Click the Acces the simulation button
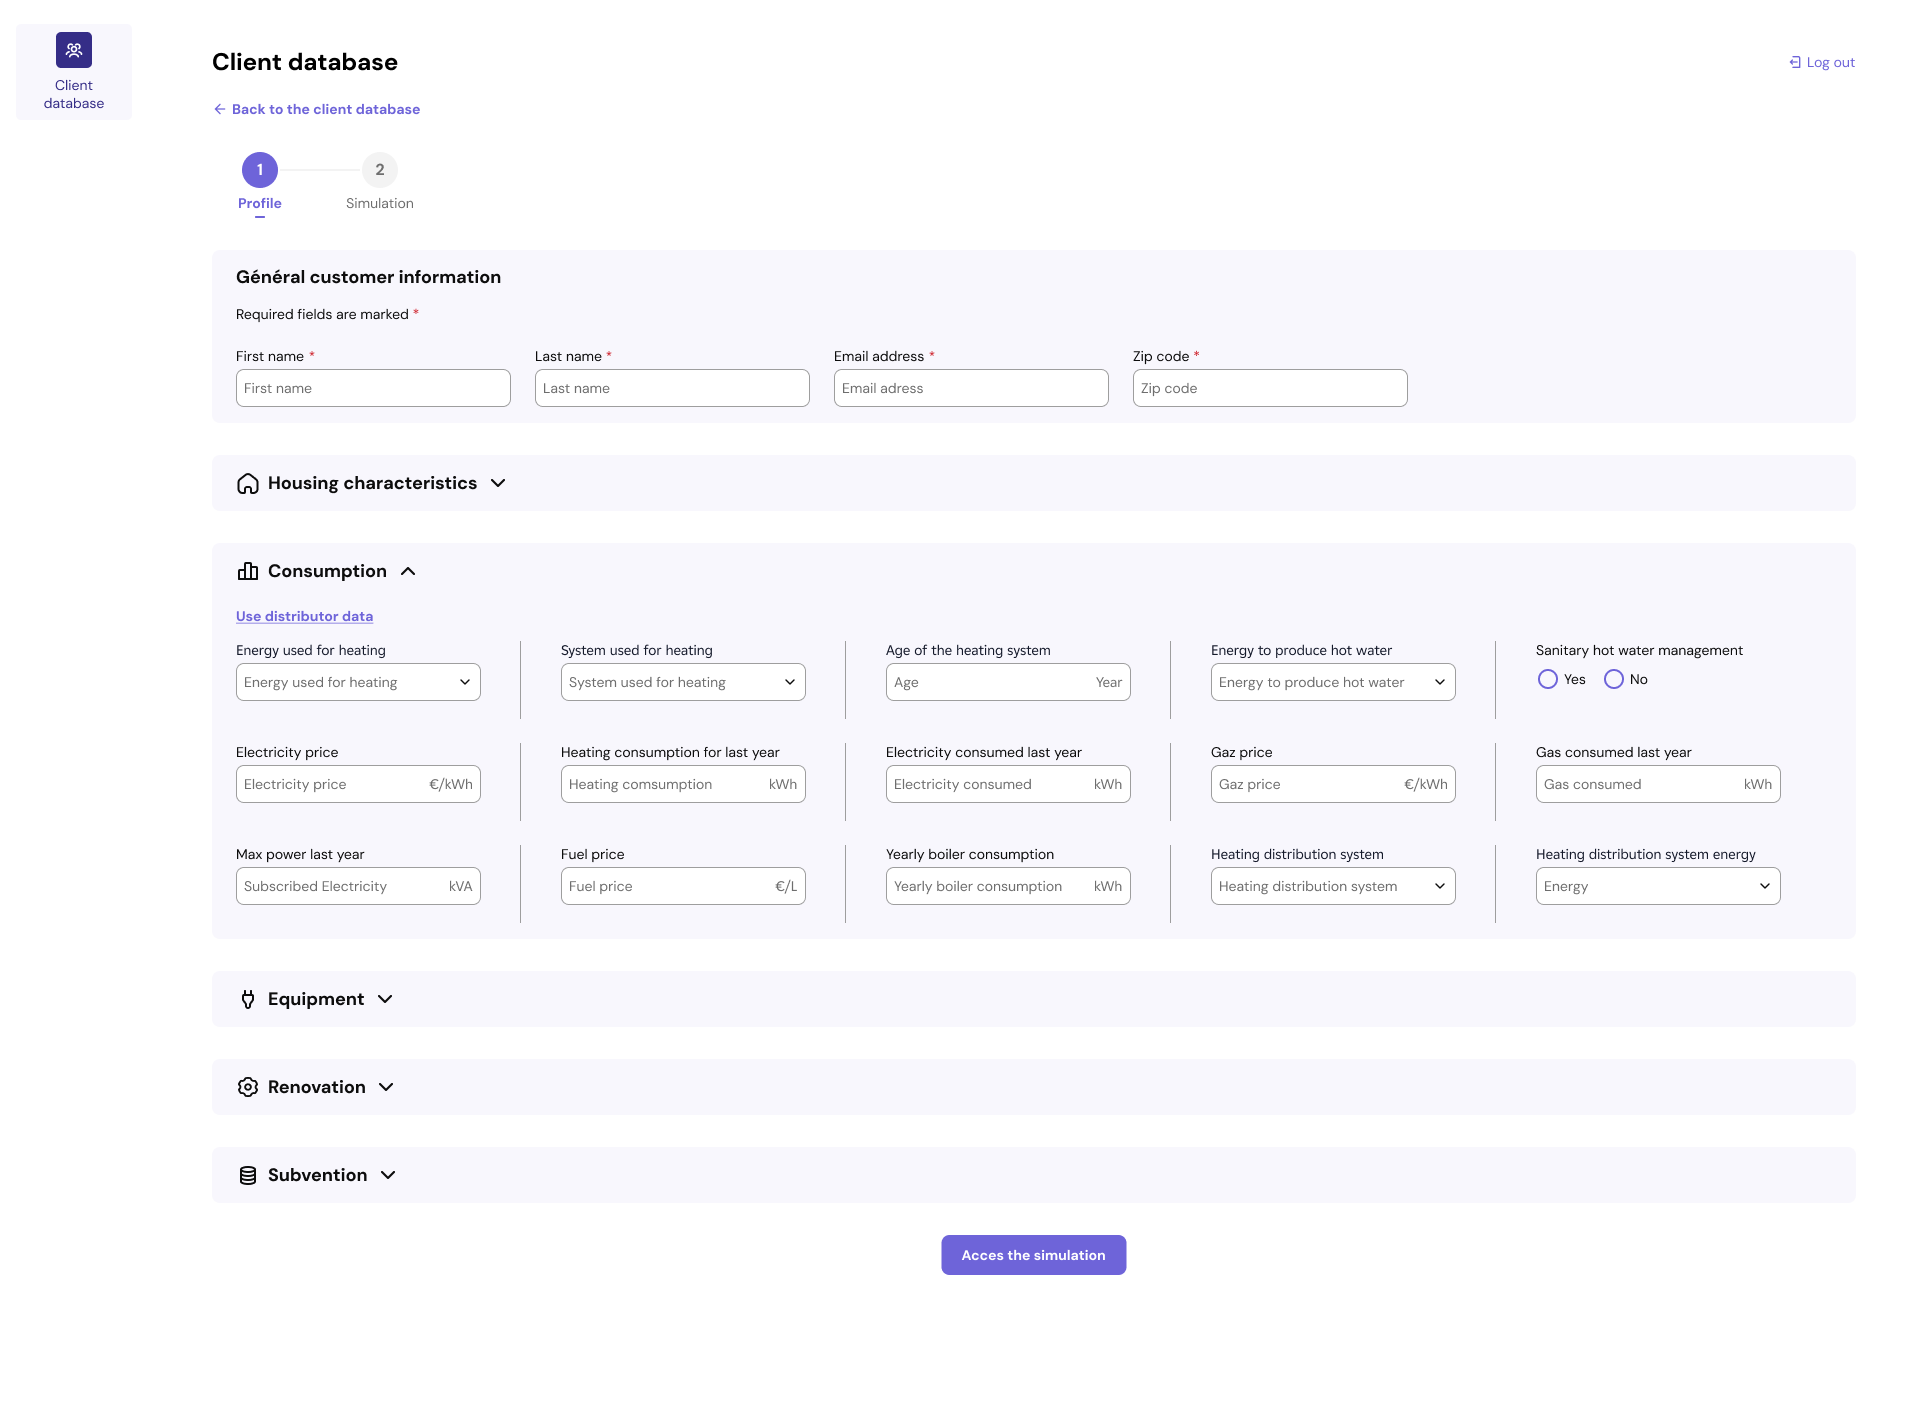The image size is (1920, 1425). pyautogui.click(x=1034, y=1255)
